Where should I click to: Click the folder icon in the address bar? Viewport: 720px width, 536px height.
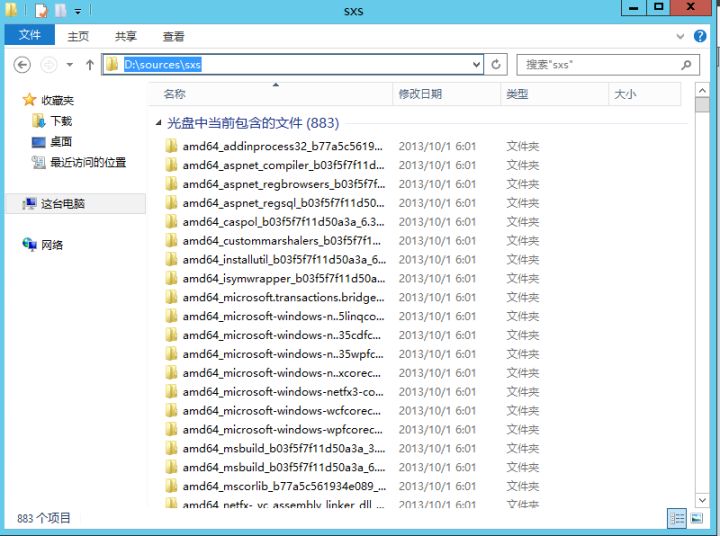point(112,65)
